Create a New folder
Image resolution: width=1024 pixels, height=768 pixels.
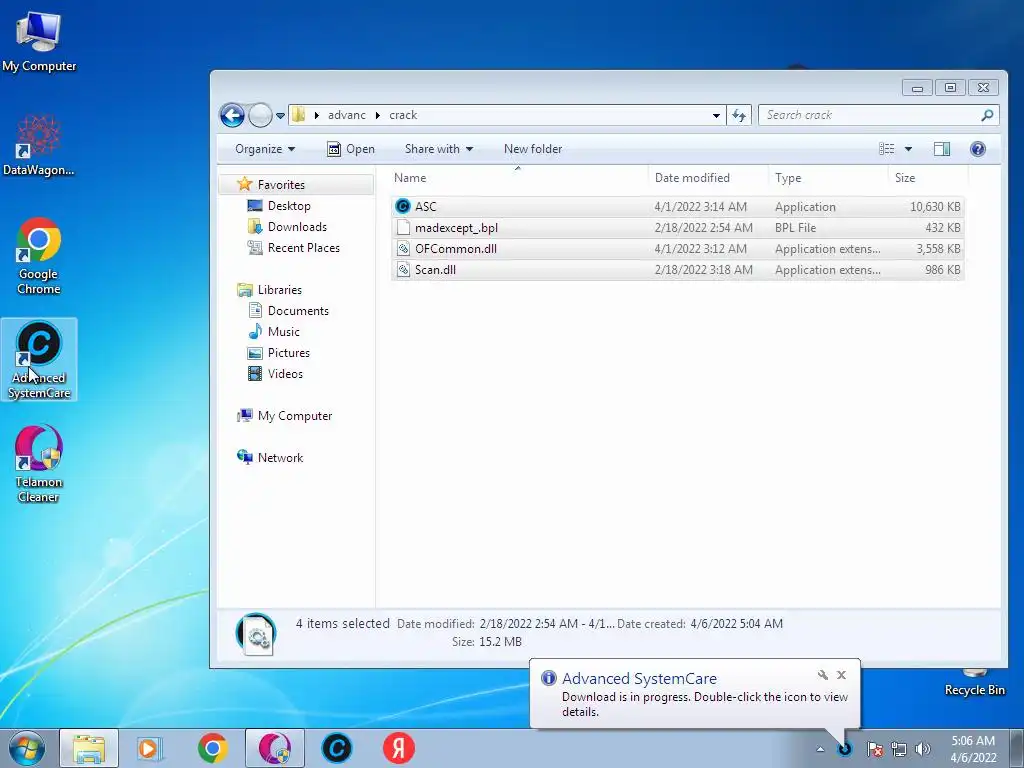[x=533, y=149]
